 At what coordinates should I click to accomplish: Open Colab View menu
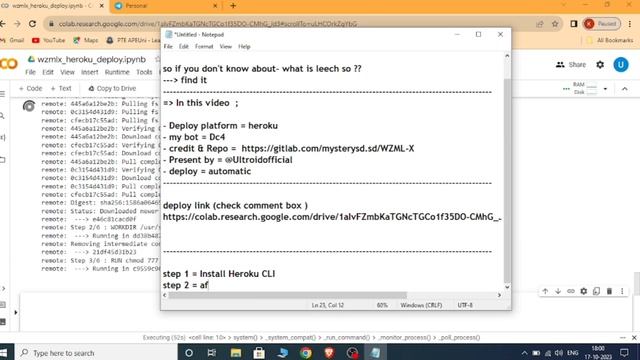tap(67, 72)
